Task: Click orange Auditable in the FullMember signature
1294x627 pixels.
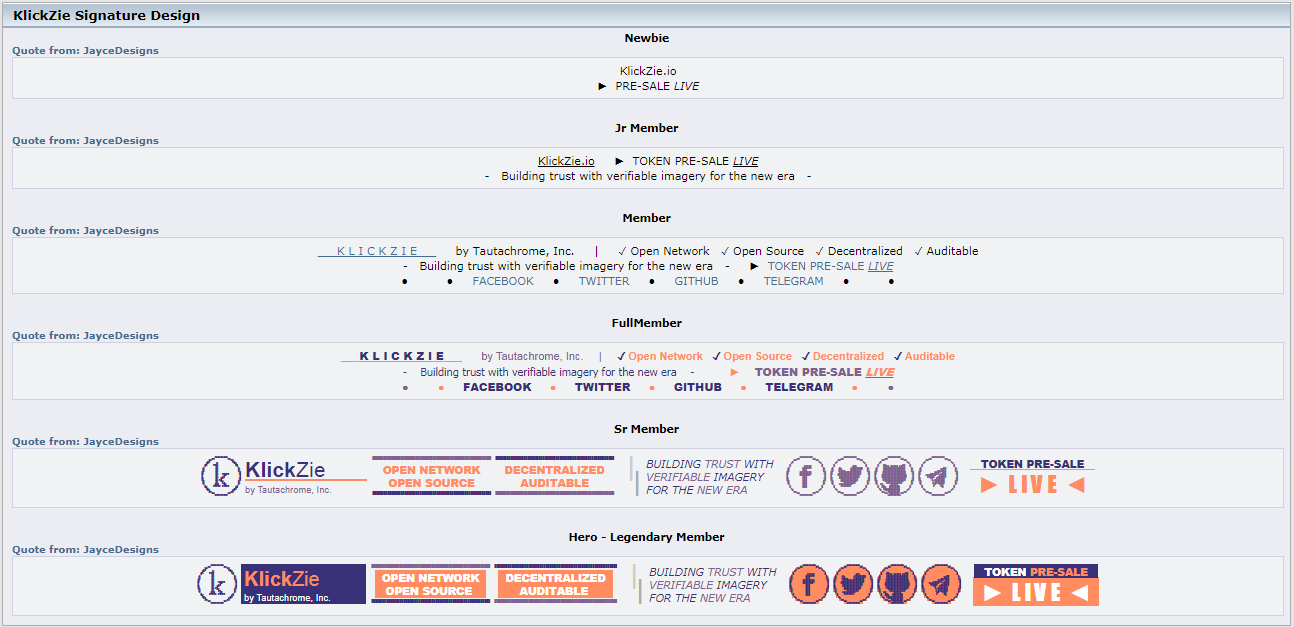Action: tap(930, 356)
